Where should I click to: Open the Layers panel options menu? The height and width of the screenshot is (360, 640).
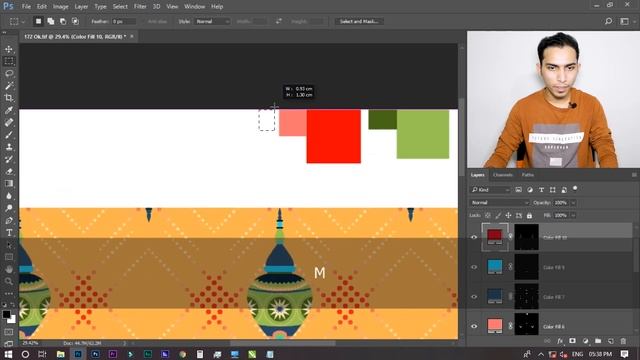pyautogui.click(x=634, y=175)
